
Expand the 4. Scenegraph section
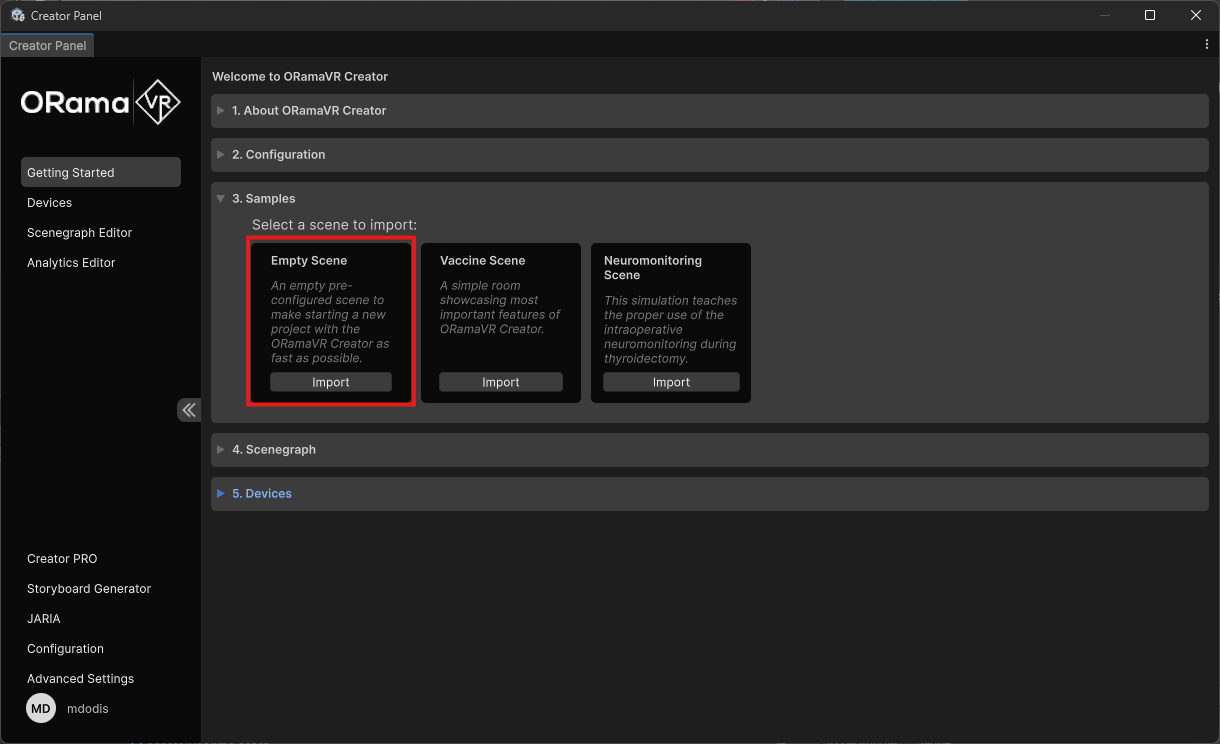coord(709,450)
